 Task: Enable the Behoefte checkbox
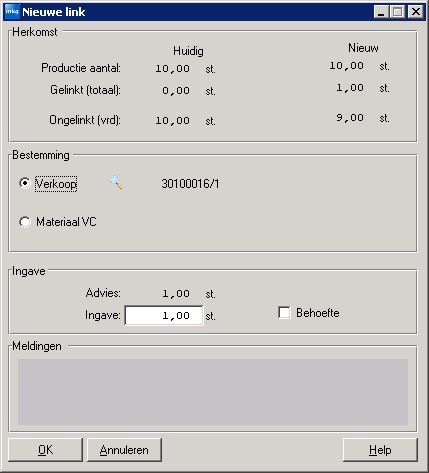284,313
